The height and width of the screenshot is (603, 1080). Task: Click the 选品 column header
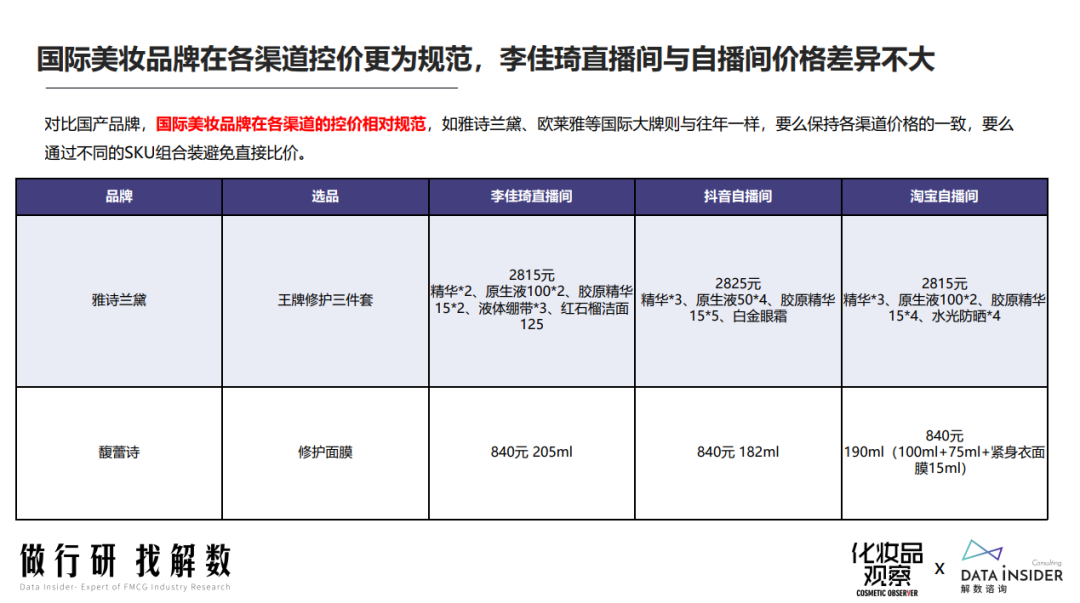point(325,196)
